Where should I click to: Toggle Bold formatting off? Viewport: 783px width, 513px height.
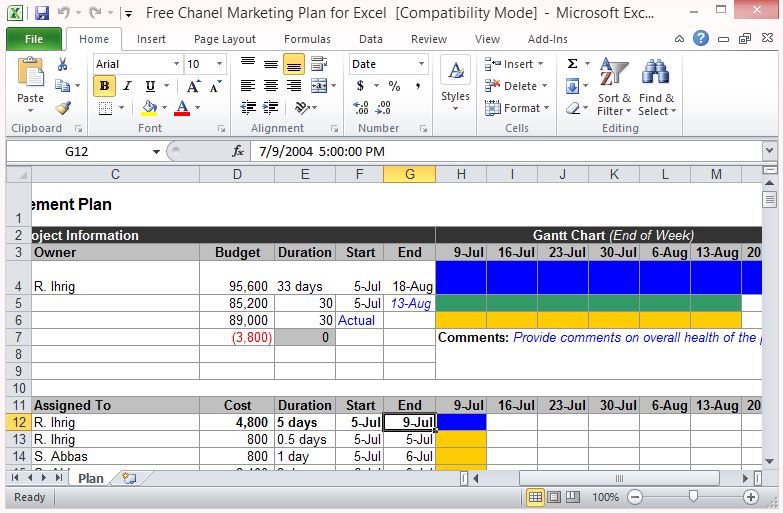(x=104, y=86)
